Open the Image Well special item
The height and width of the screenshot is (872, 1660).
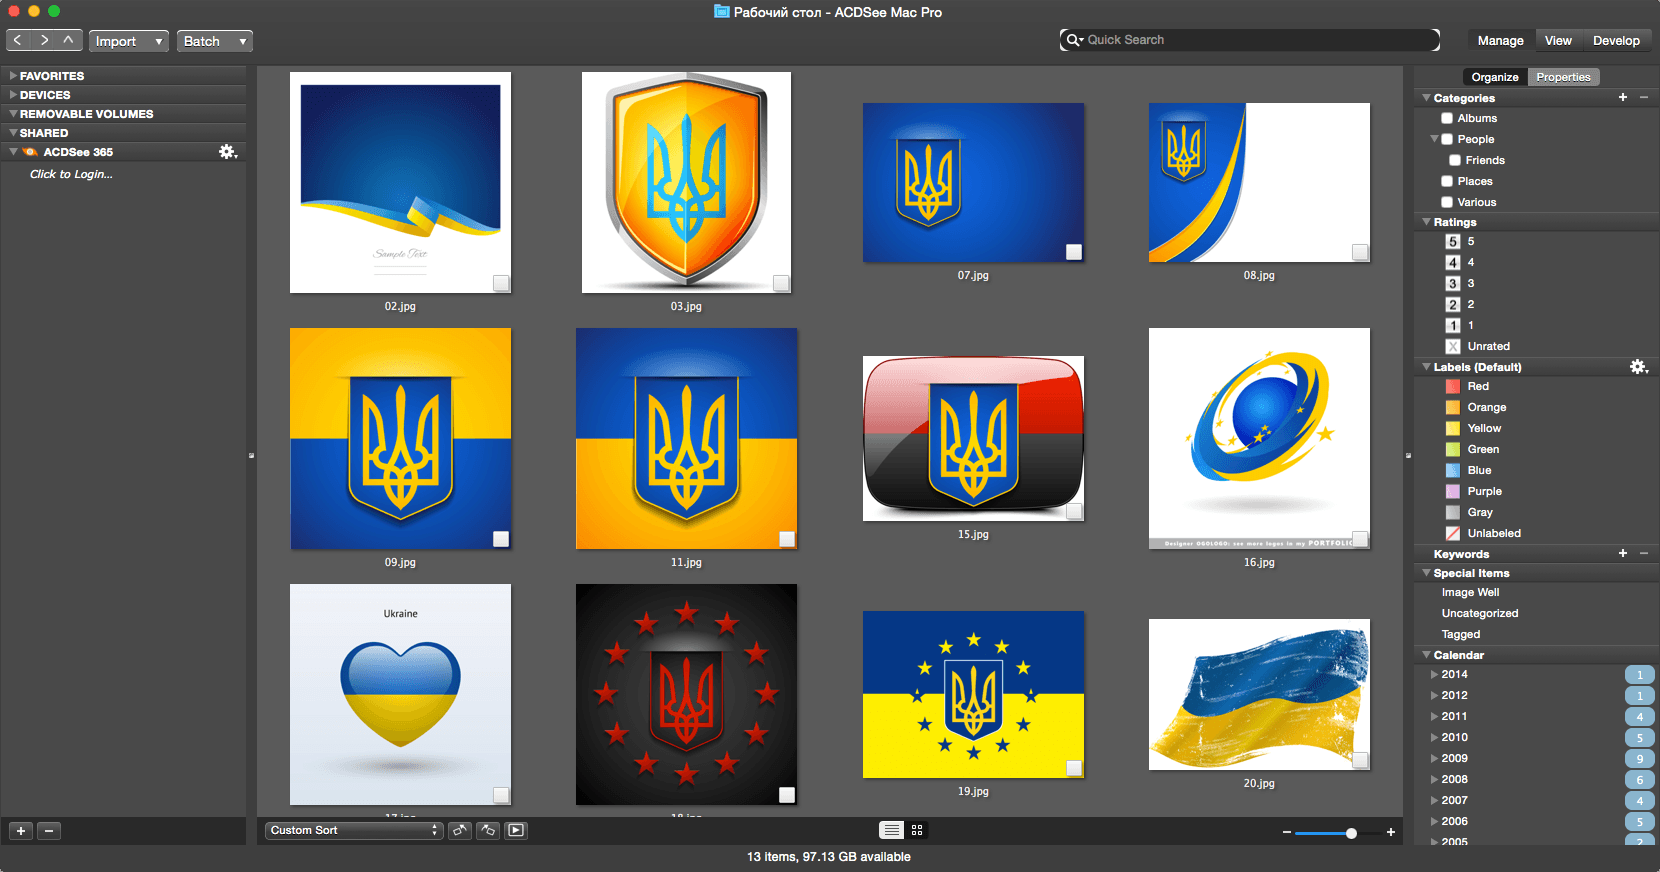1470,592
